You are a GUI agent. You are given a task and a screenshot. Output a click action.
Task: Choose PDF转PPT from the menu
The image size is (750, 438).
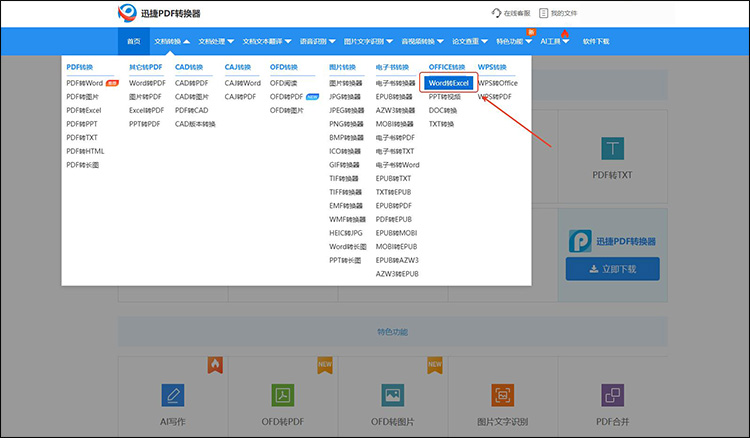pos(82,124)
